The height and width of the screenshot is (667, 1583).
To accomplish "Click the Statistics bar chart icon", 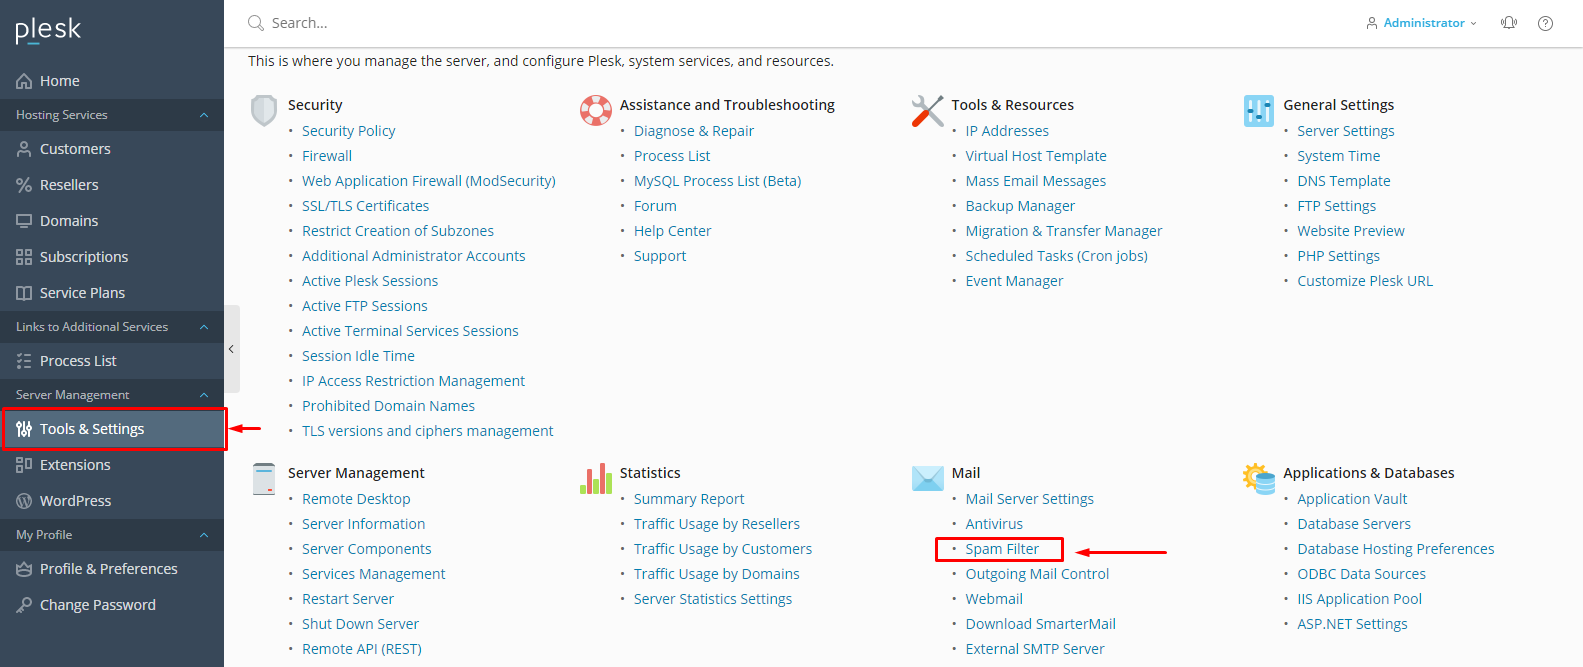I will tap(596, 478).
